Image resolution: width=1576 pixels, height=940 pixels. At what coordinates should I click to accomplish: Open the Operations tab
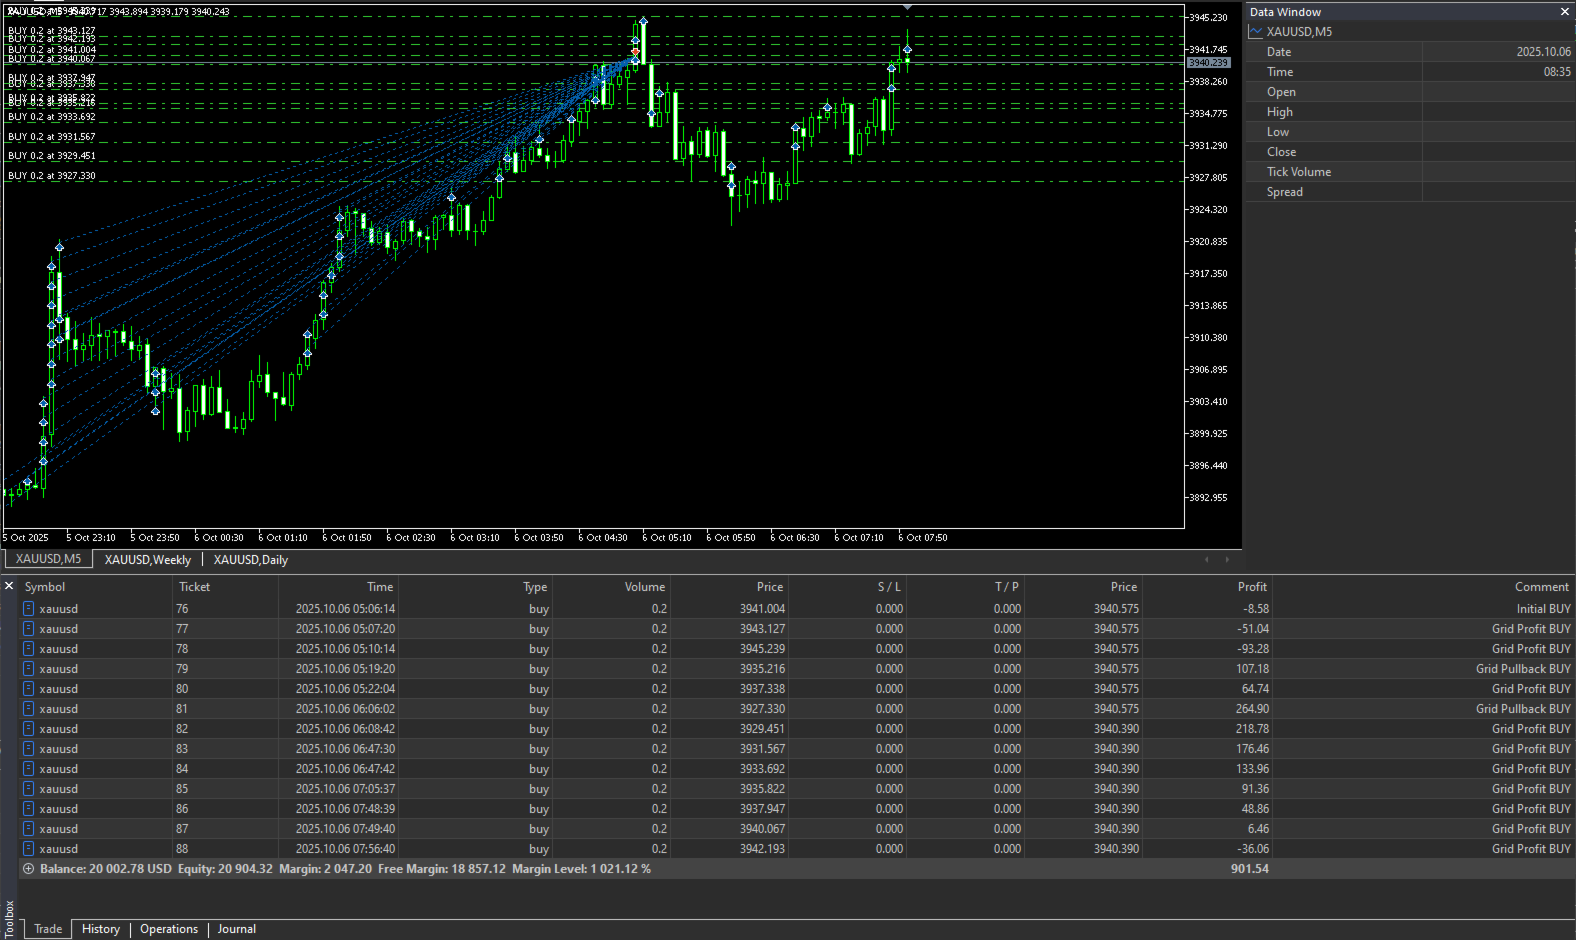click(x=169, y=929)
